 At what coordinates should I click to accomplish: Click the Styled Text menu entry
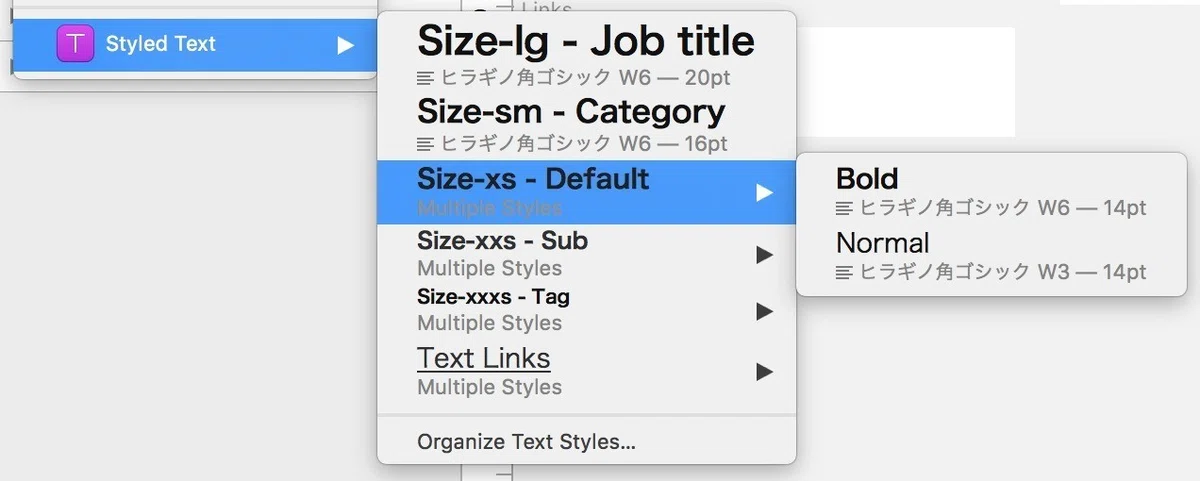point(194,44)
